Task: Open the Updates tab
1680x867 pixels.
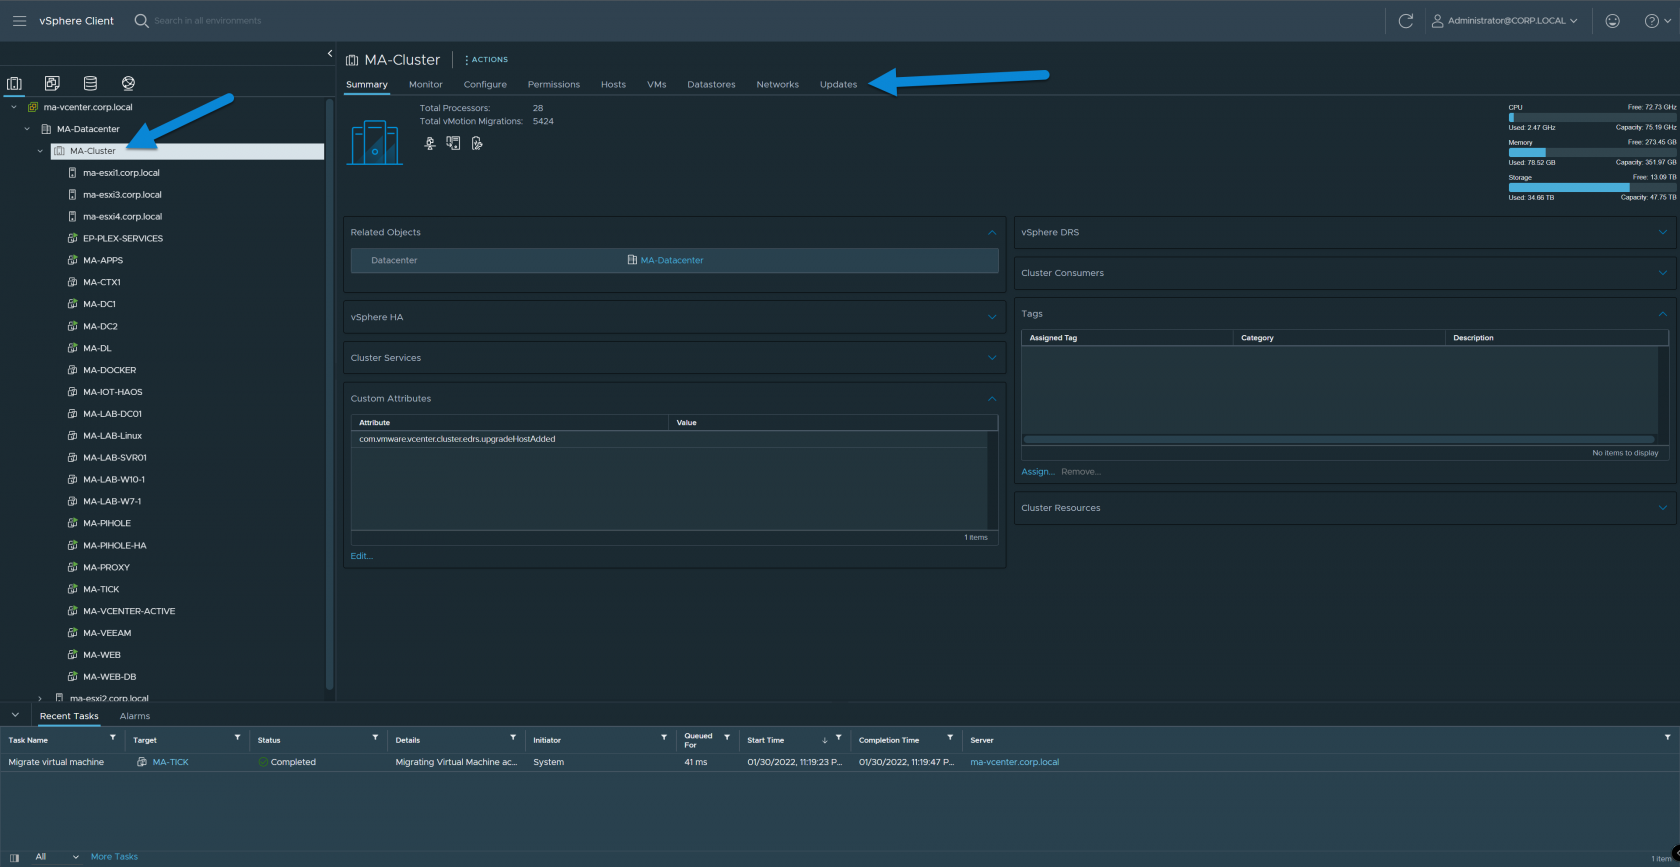Action: [x=838, y=84]
